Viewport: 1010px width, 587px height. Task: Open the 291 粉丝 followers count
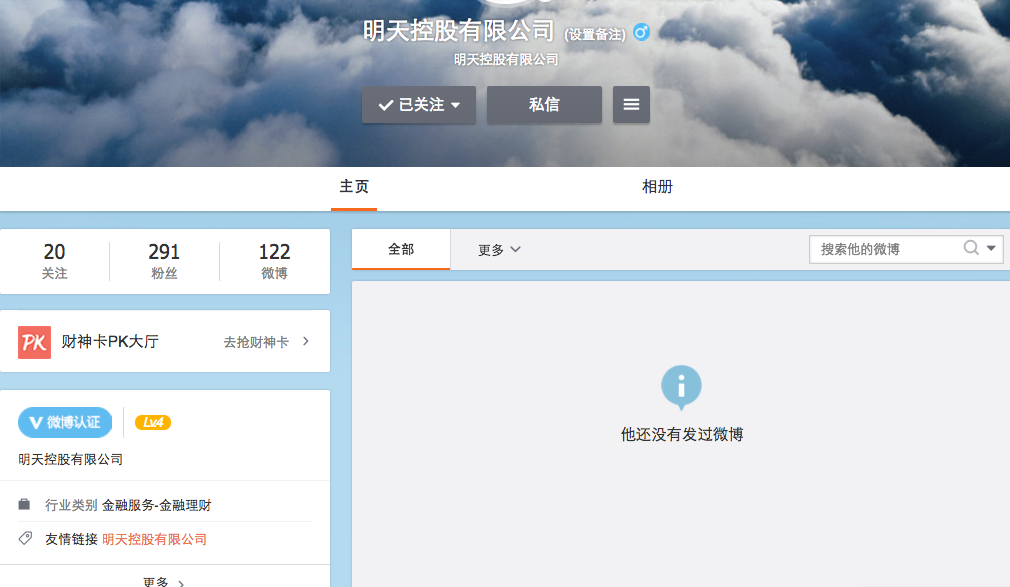coord(164,261)
